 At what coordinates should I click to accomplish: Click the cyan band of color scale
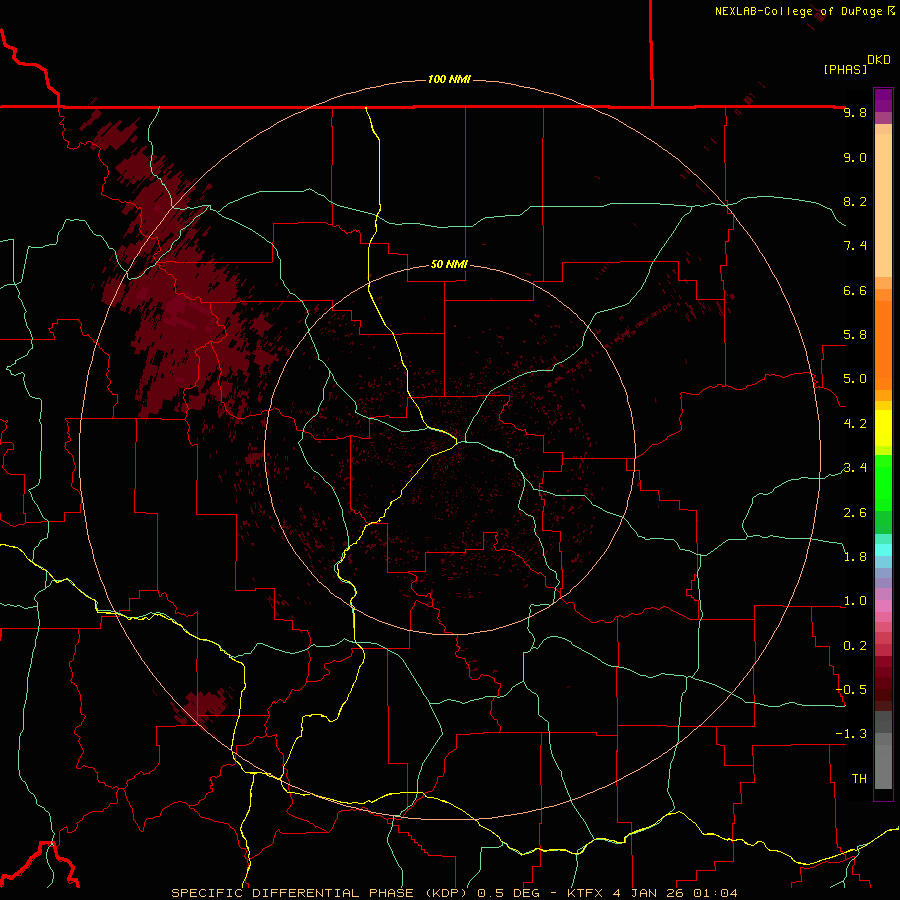pos(883,550)
